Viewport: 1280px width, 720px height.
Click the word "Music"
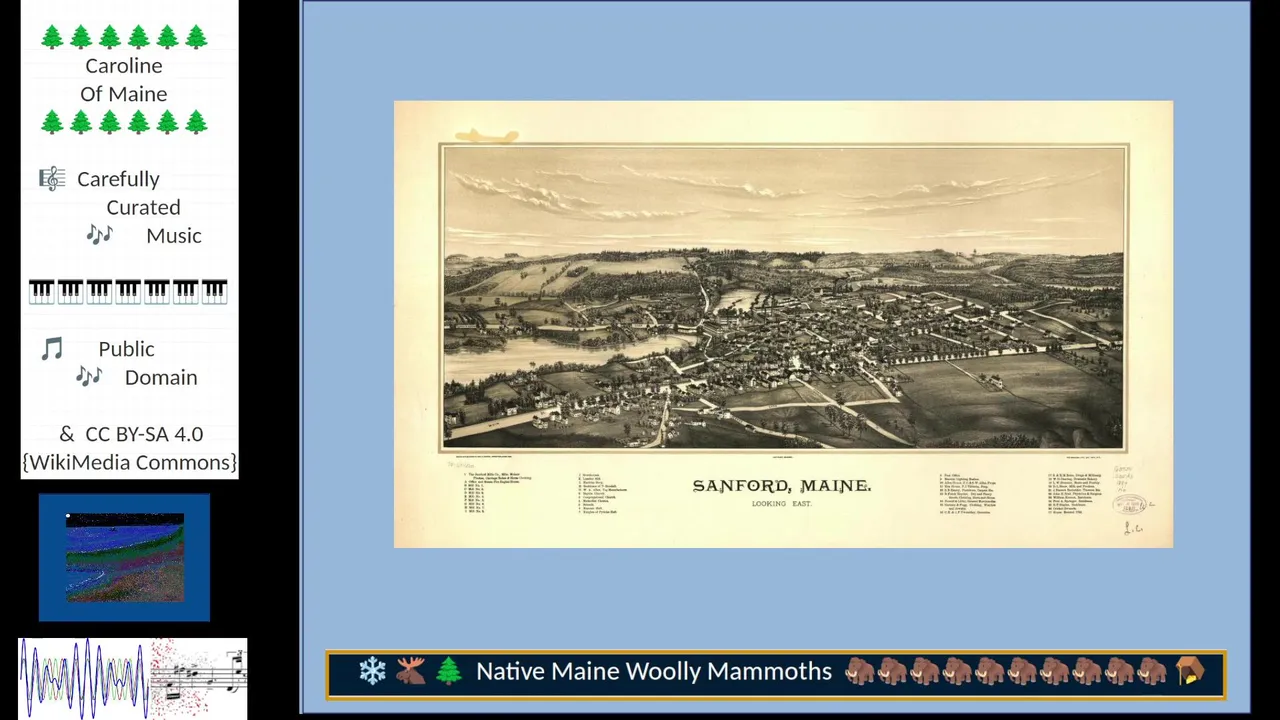click(174, 236)
